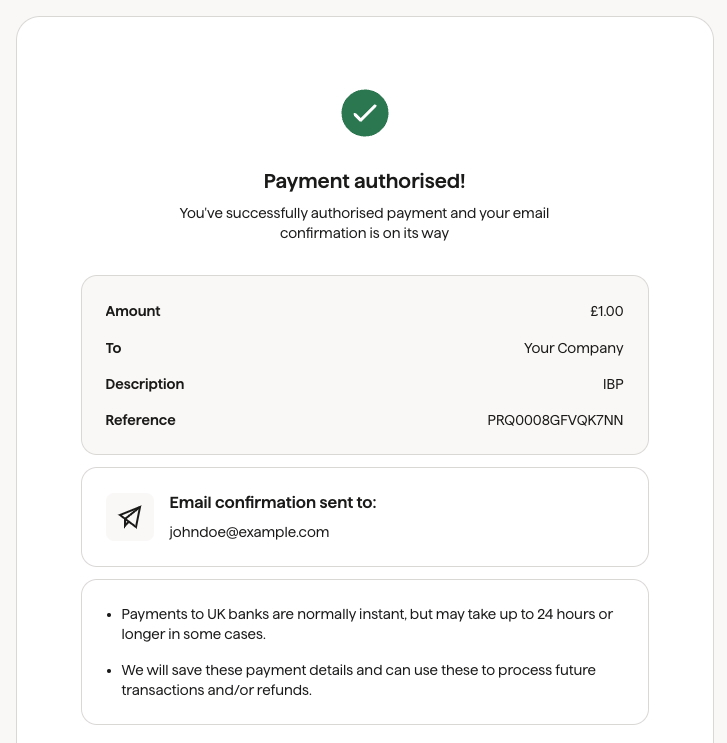727x743 pixels.
Task: Select the Payment authorised! heading
Action: point(364,181)
